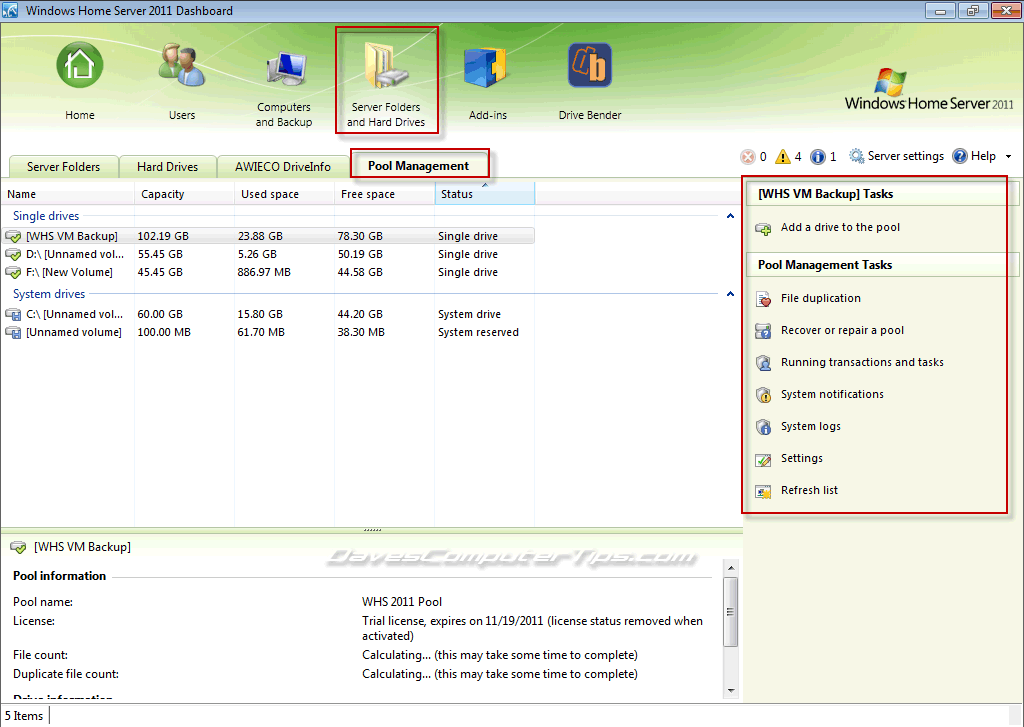Image resolution: width=1024 pixels, height=727 pixels.
Task: Click the Settings task icon
Action: click(x=763, y=460)
